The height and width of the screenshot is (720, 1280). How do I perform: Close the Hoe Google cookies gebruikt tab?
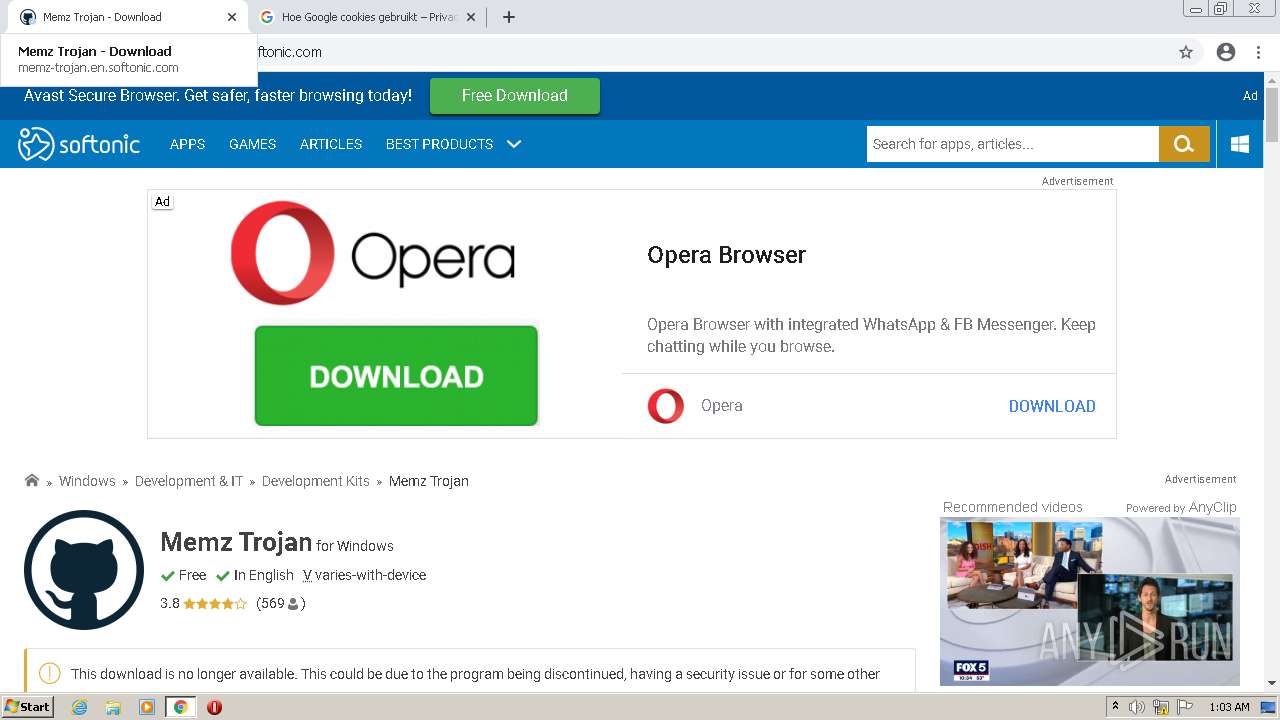coord(471,17)
